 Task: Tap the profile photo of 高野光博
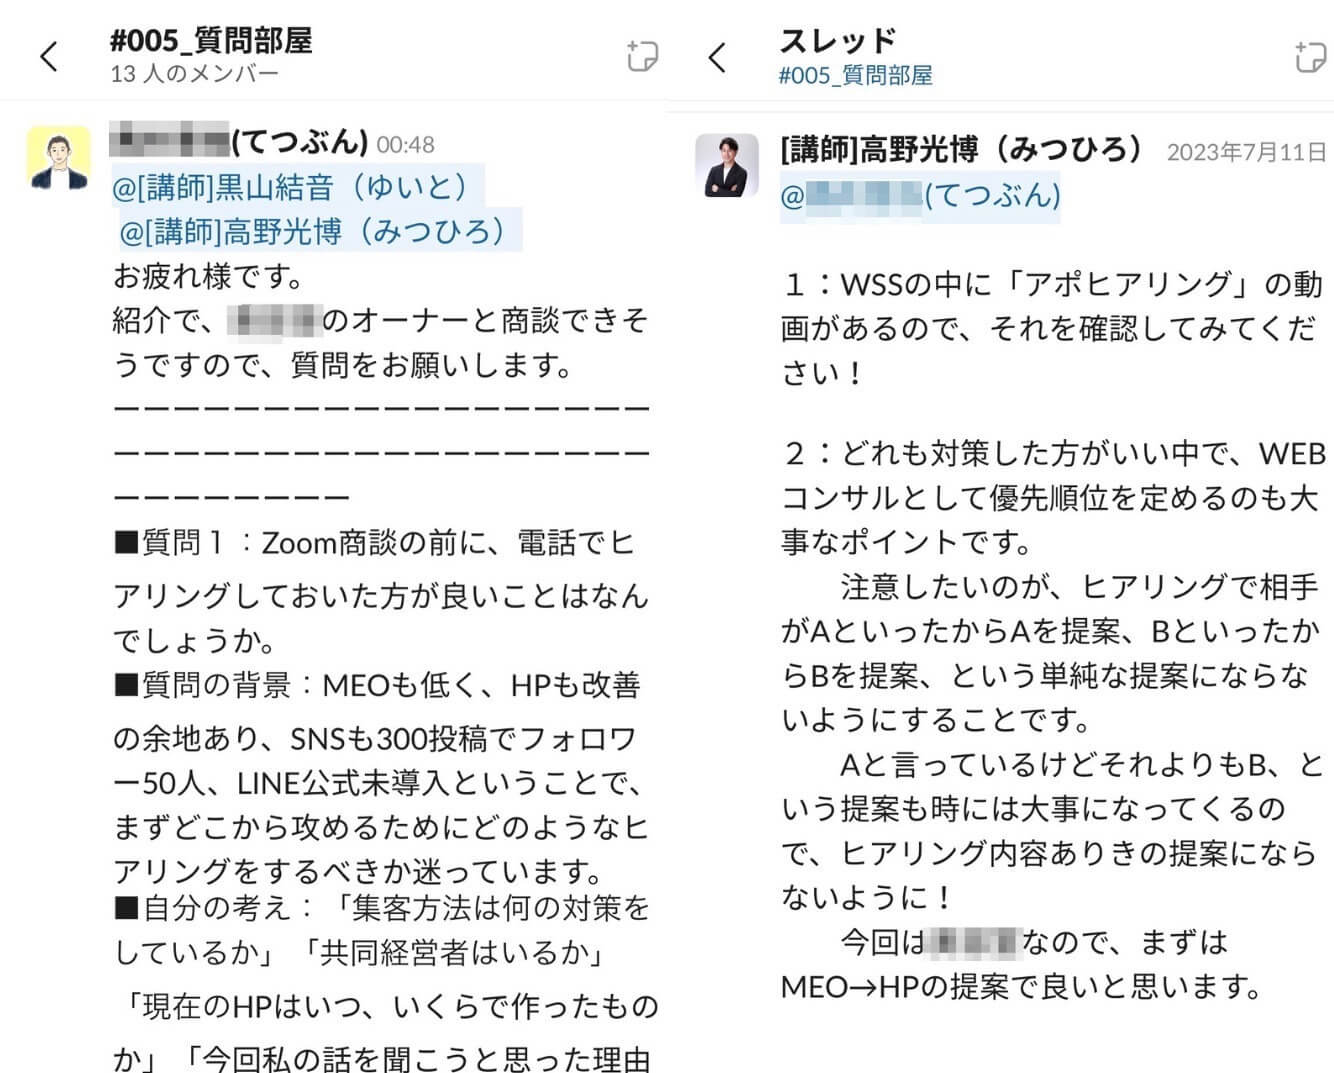[727, 165]
